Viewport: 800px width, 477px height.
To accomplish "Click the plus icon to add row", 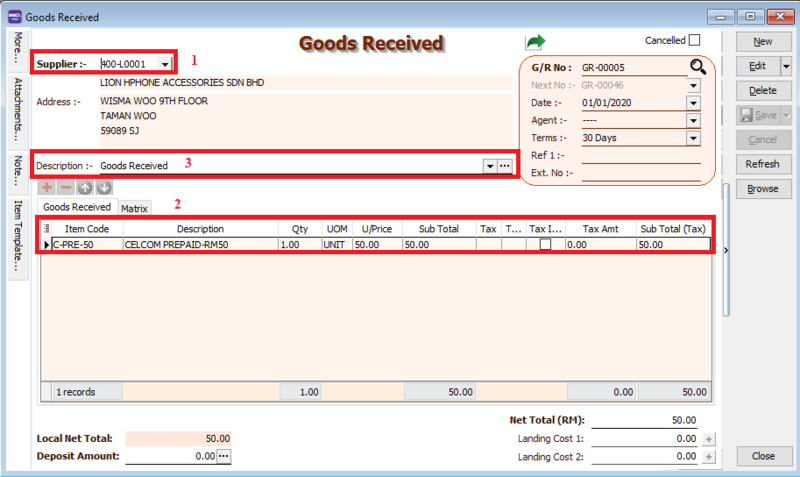I will coord(47,187).
